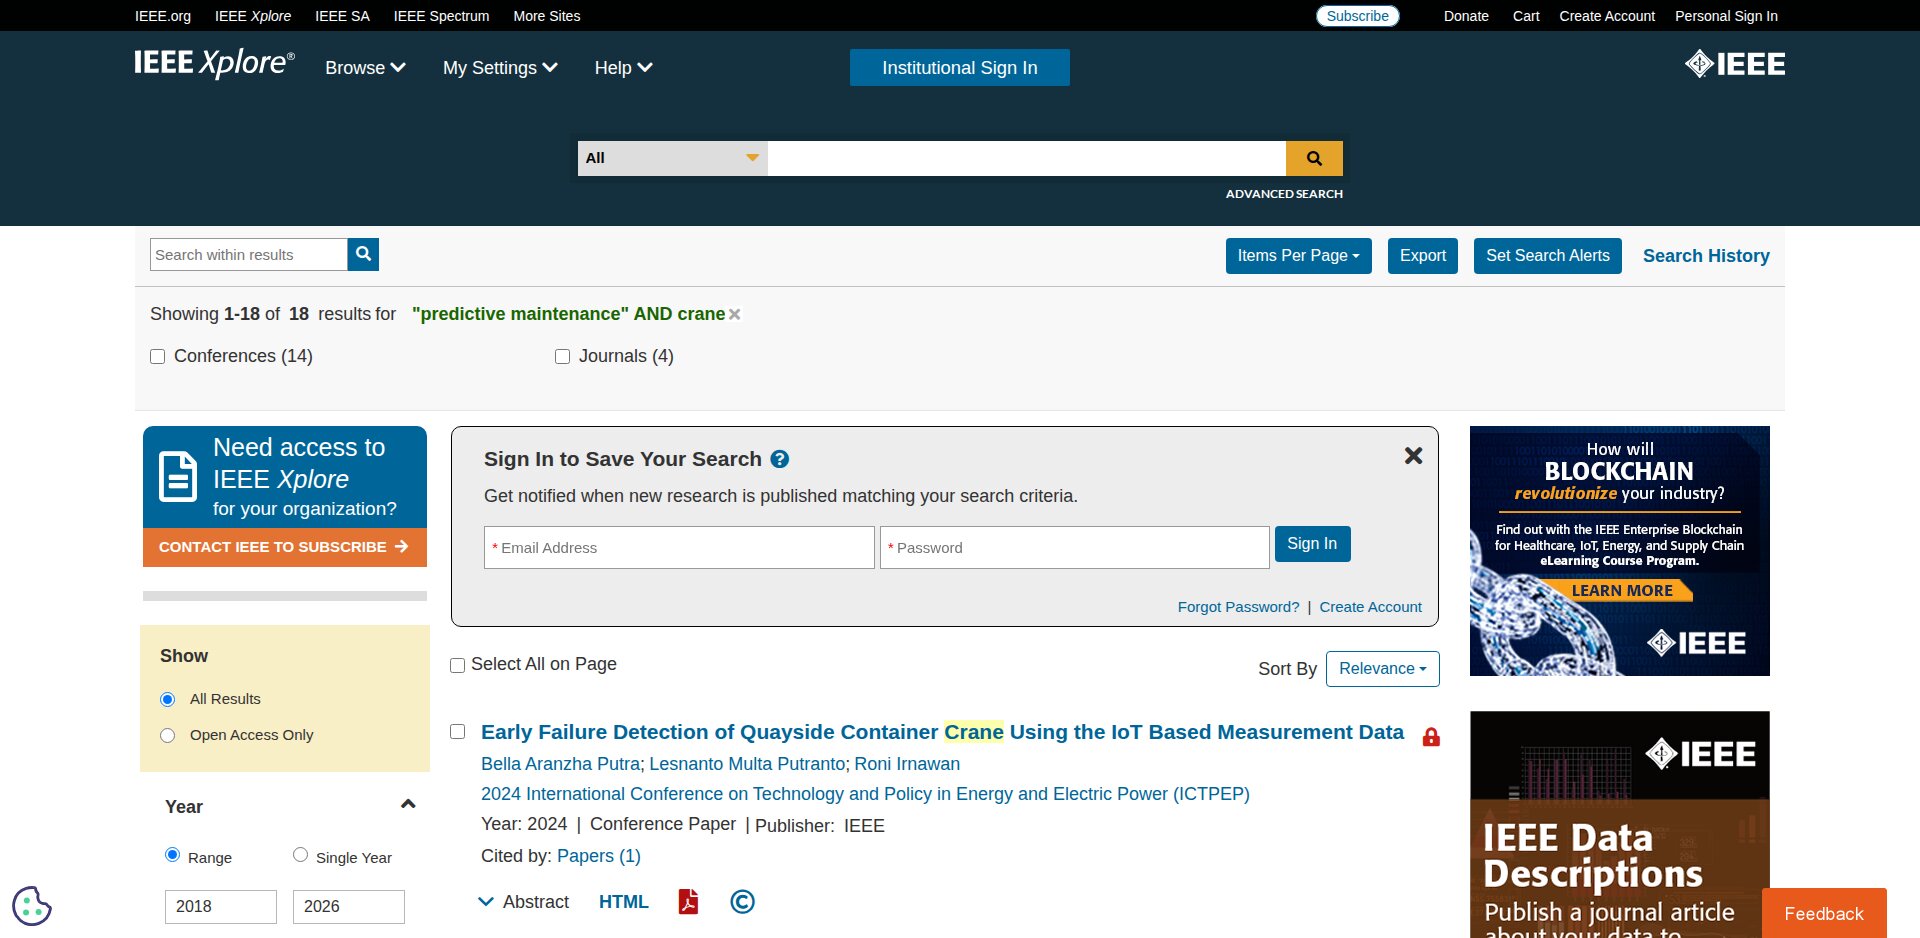
Task: Click the Export button
Action: point(1422,256)
